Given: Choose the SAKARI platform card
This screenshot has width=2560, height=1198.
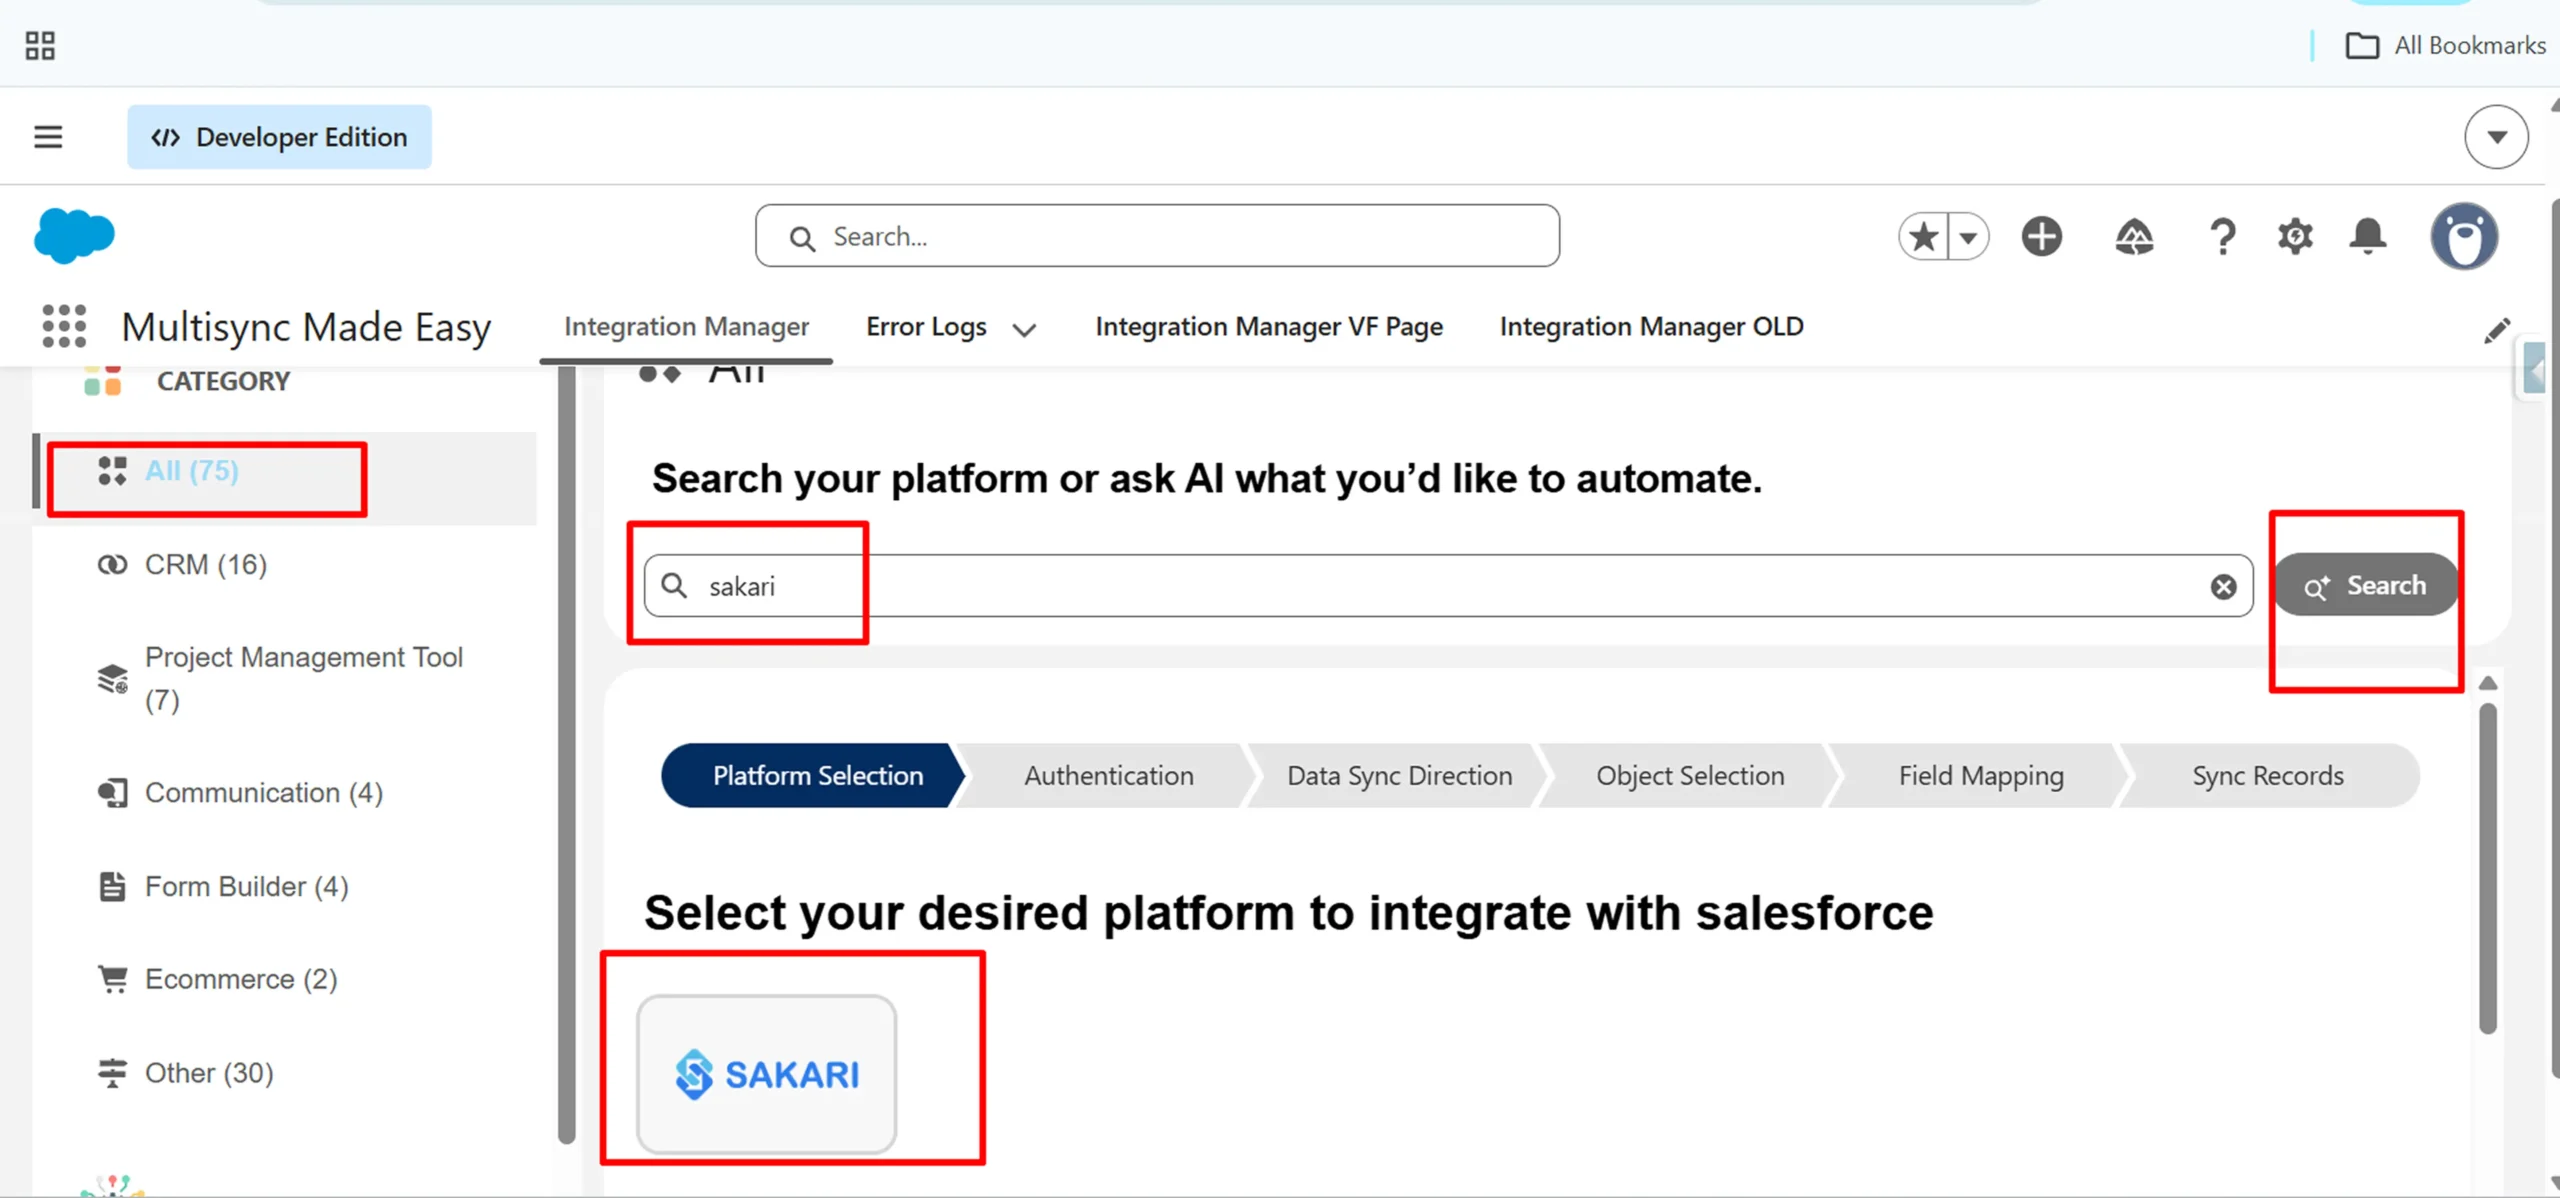Looking at the screenshot, I should (x=766, y=1073).
